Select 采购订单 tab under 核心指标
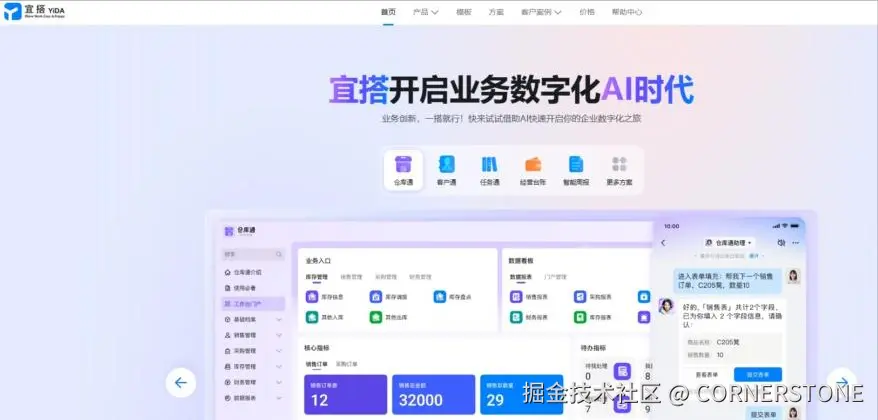Image resolution: width=878 pixels, height=420 pixels. [x=347, y=363]
